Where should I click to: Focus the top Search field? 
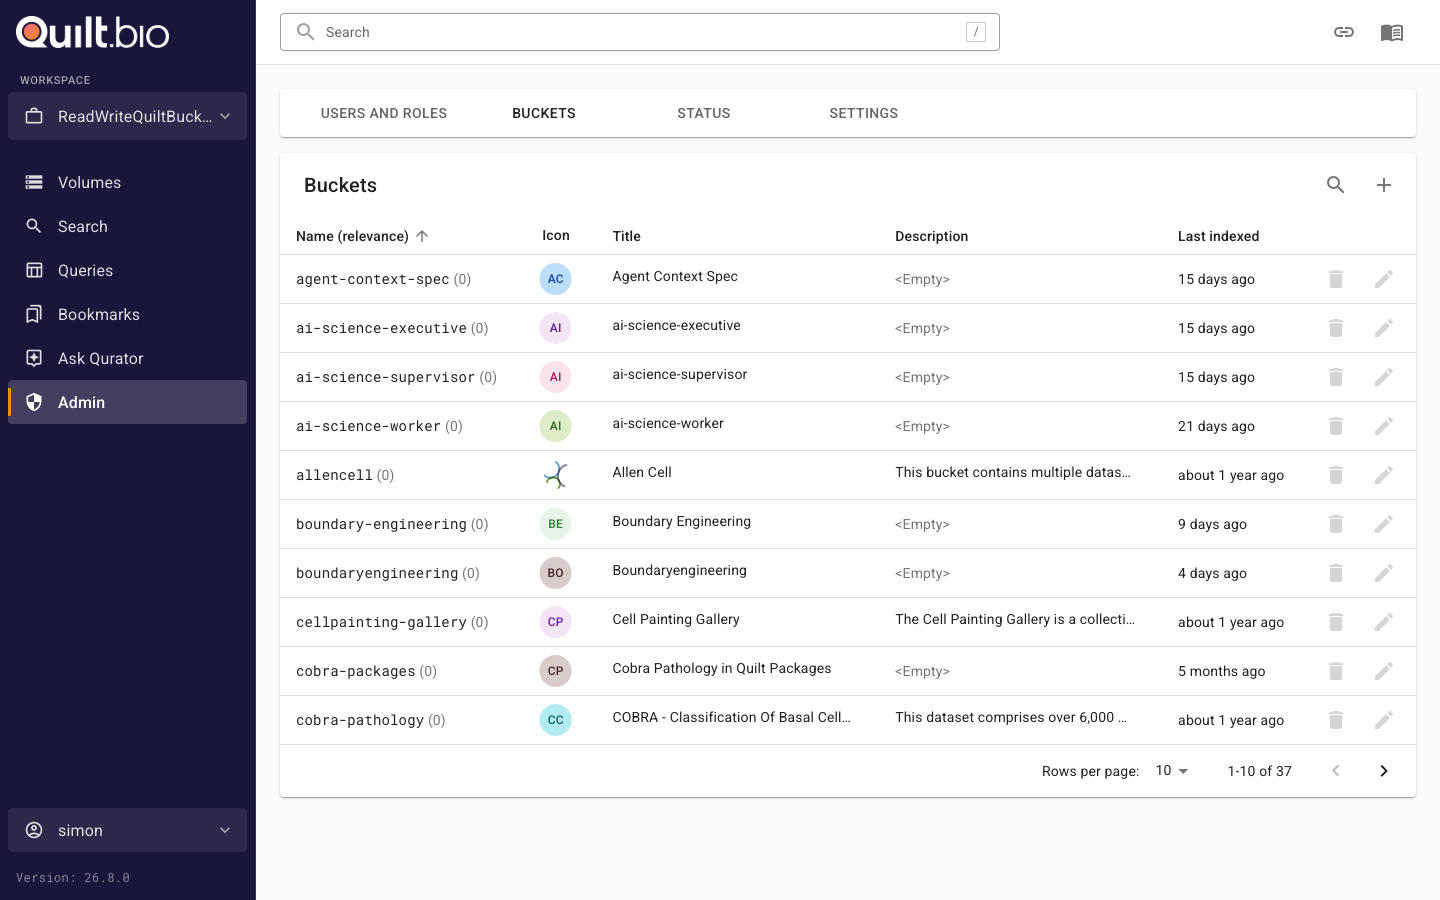tap(640, 32)
